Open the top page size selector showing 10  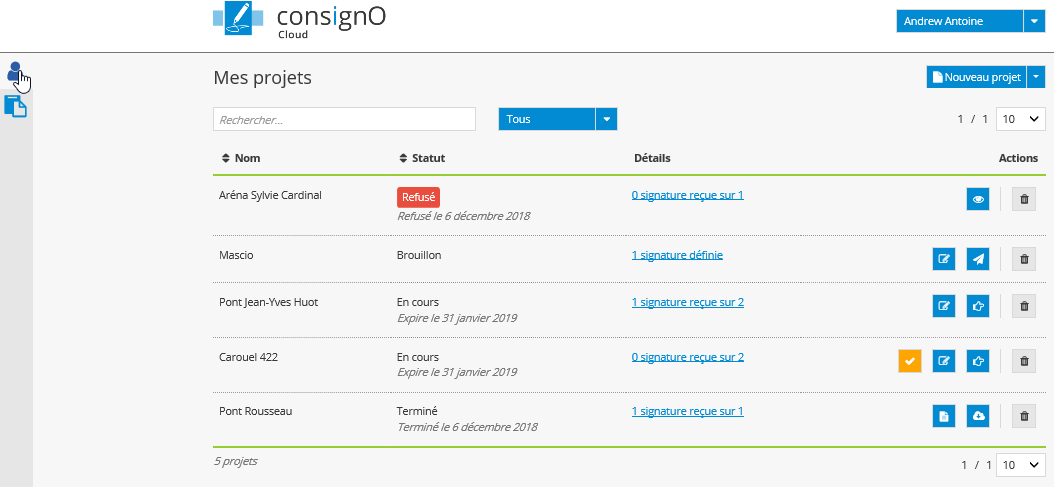(1021, 119)
